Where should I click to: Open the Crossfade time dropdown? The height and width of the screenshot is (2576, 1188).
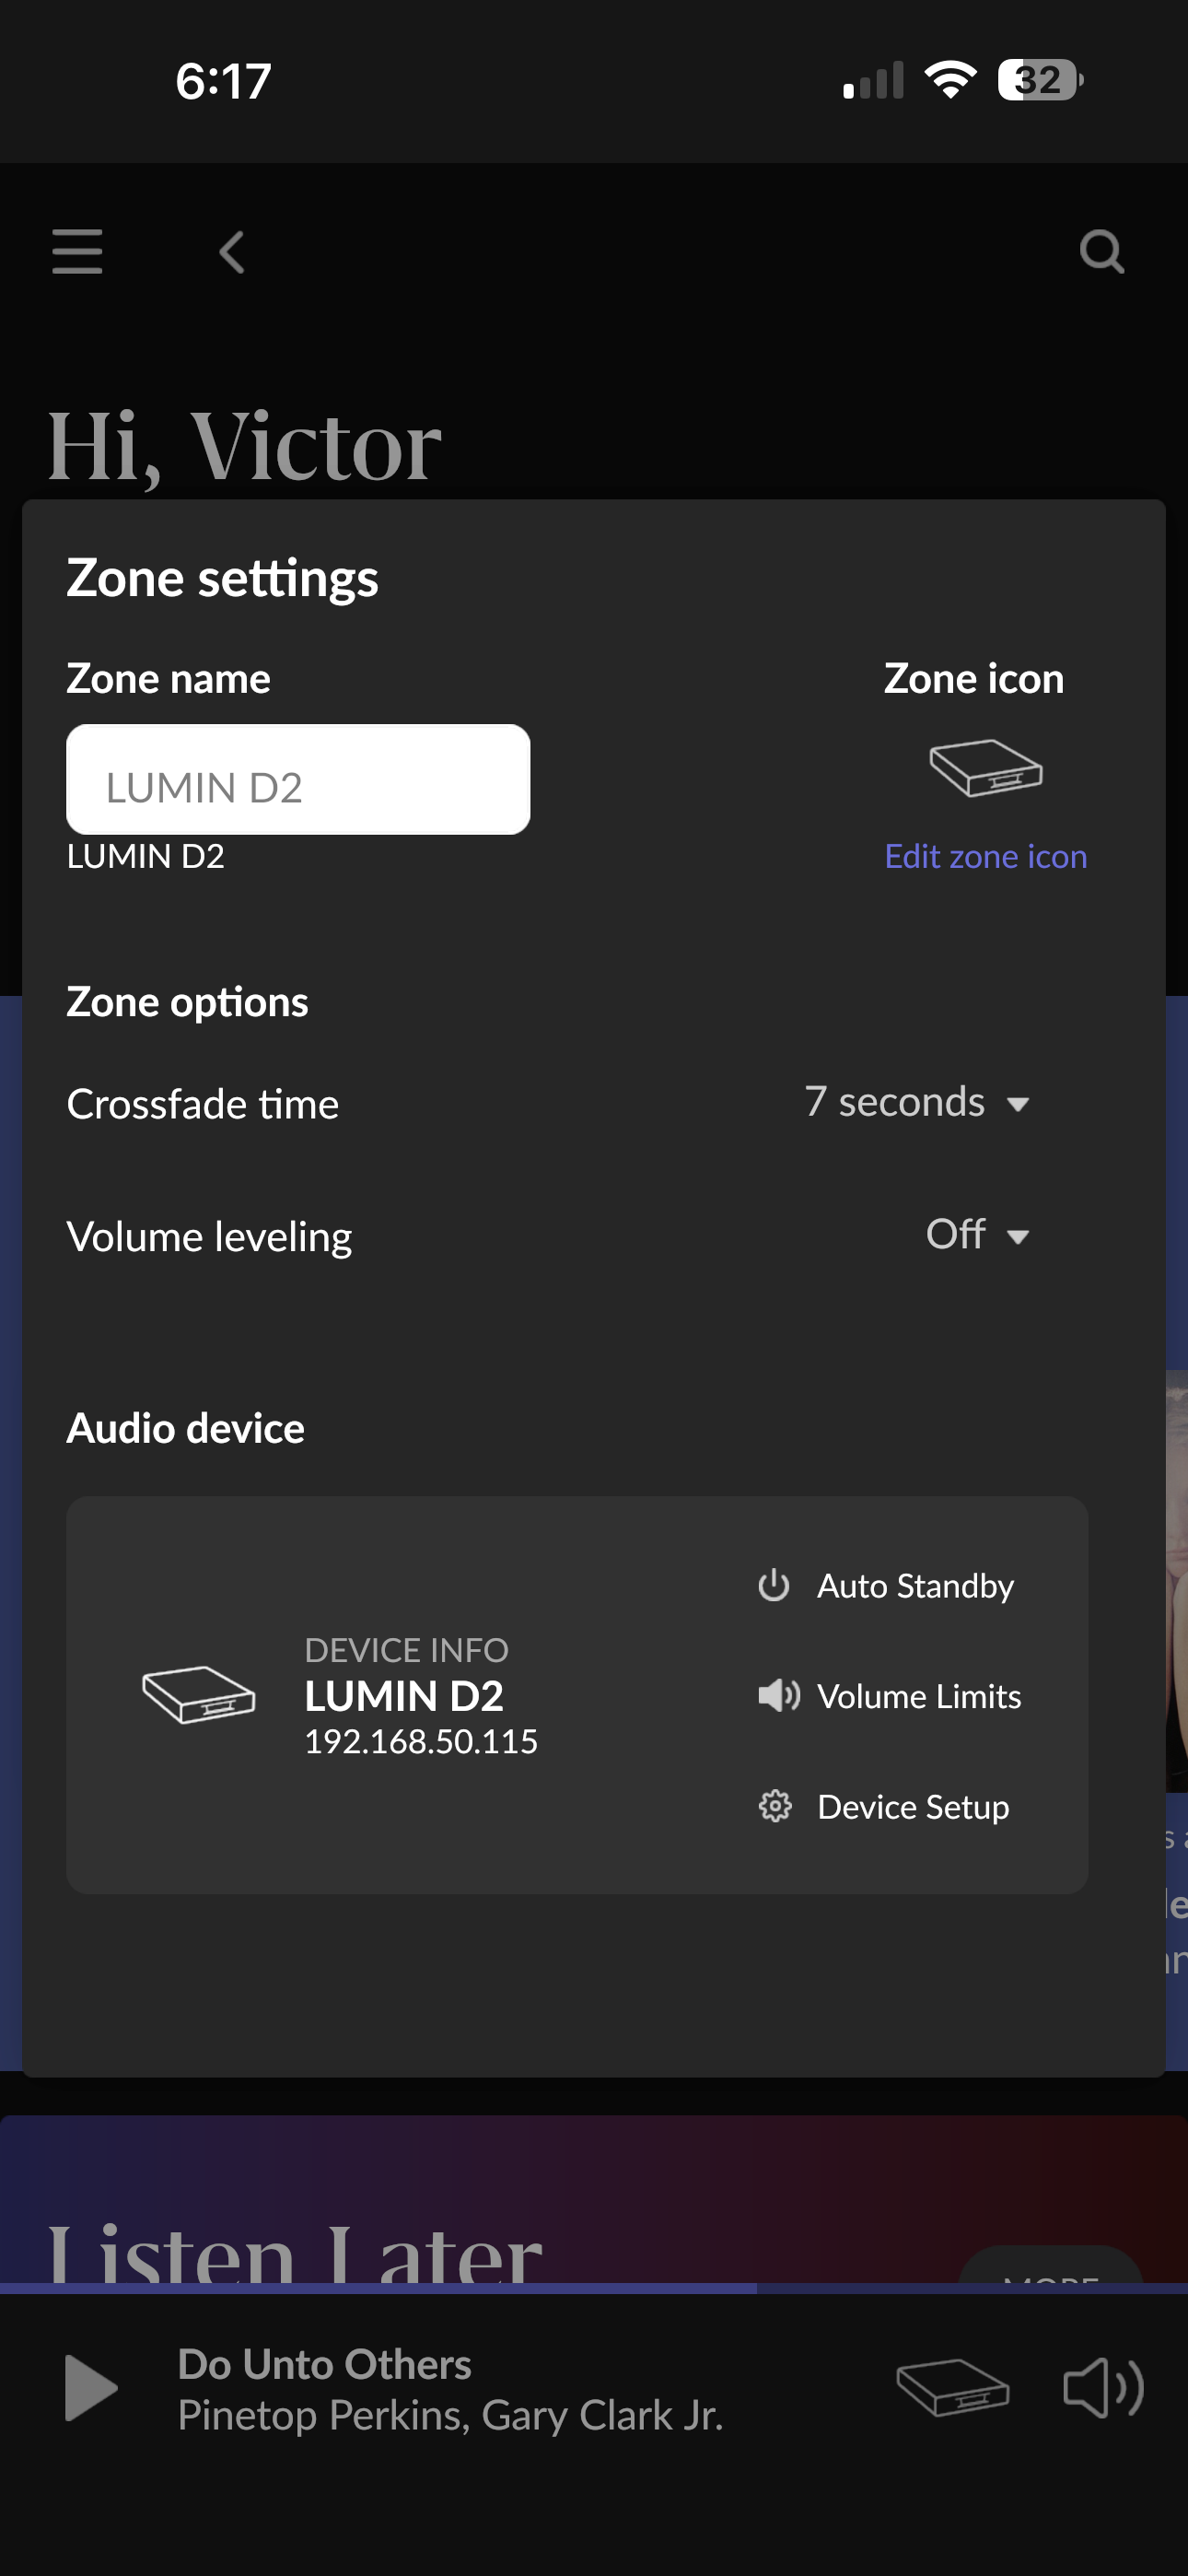(x=917, y=1102)
